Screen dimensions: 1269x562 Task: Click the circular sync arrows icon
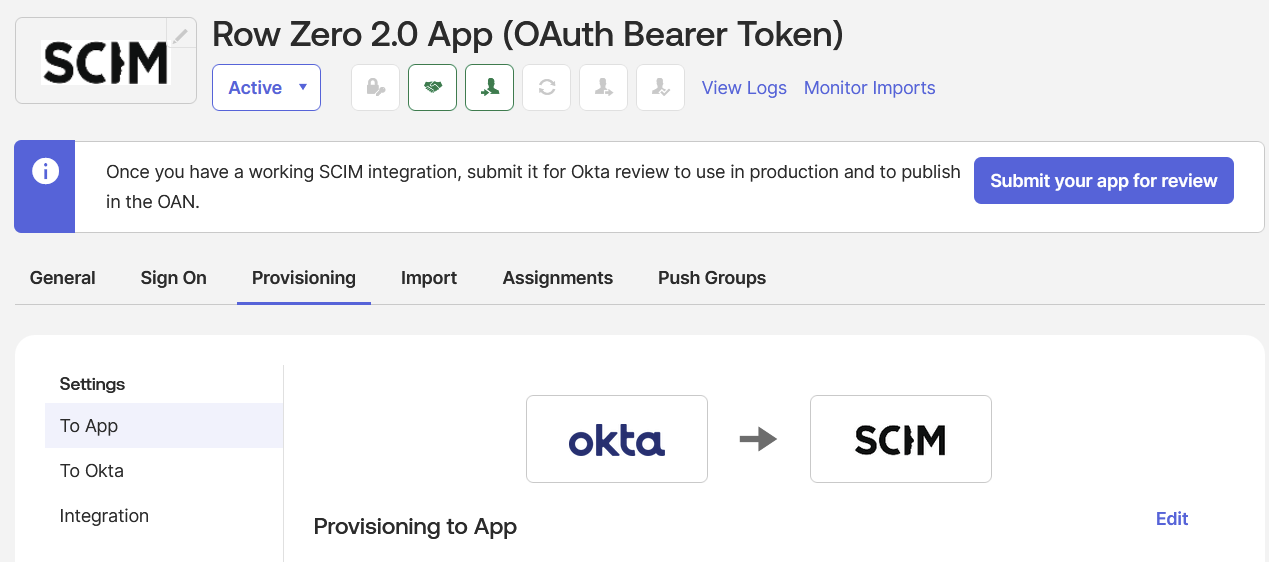pyautogui.click(x=547, y=88)
